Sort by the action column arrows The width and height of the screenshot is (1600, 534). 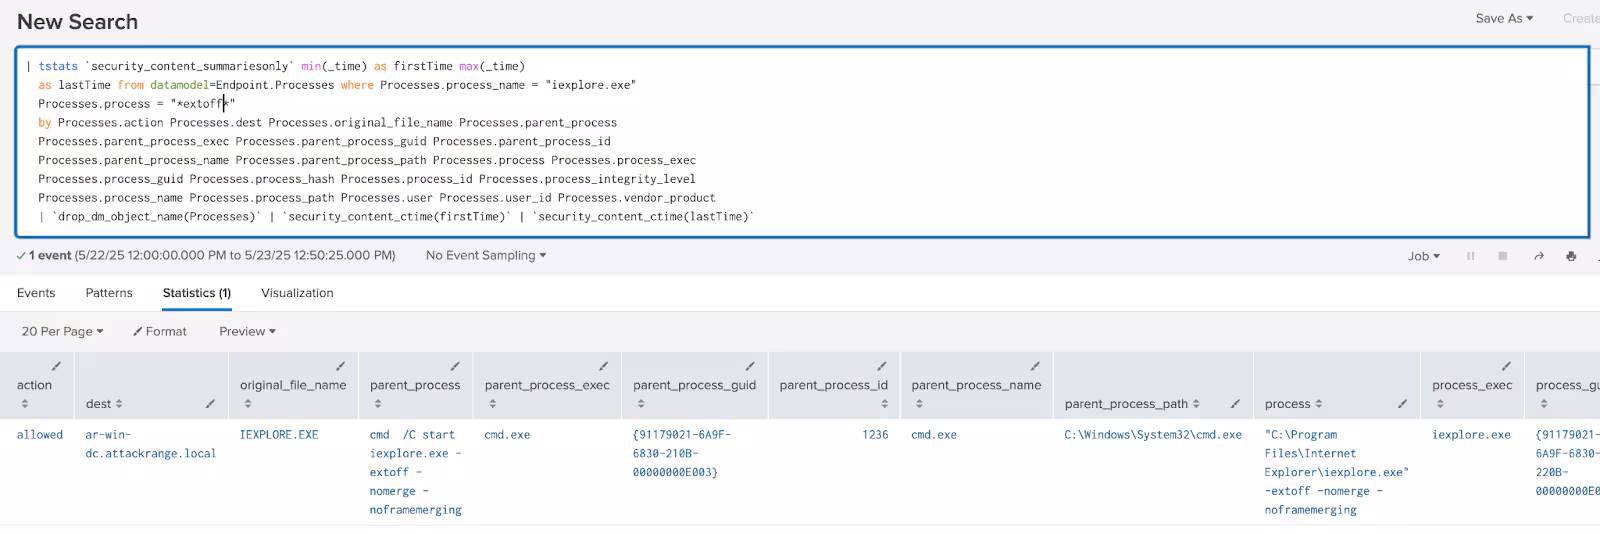coord(25,404)
